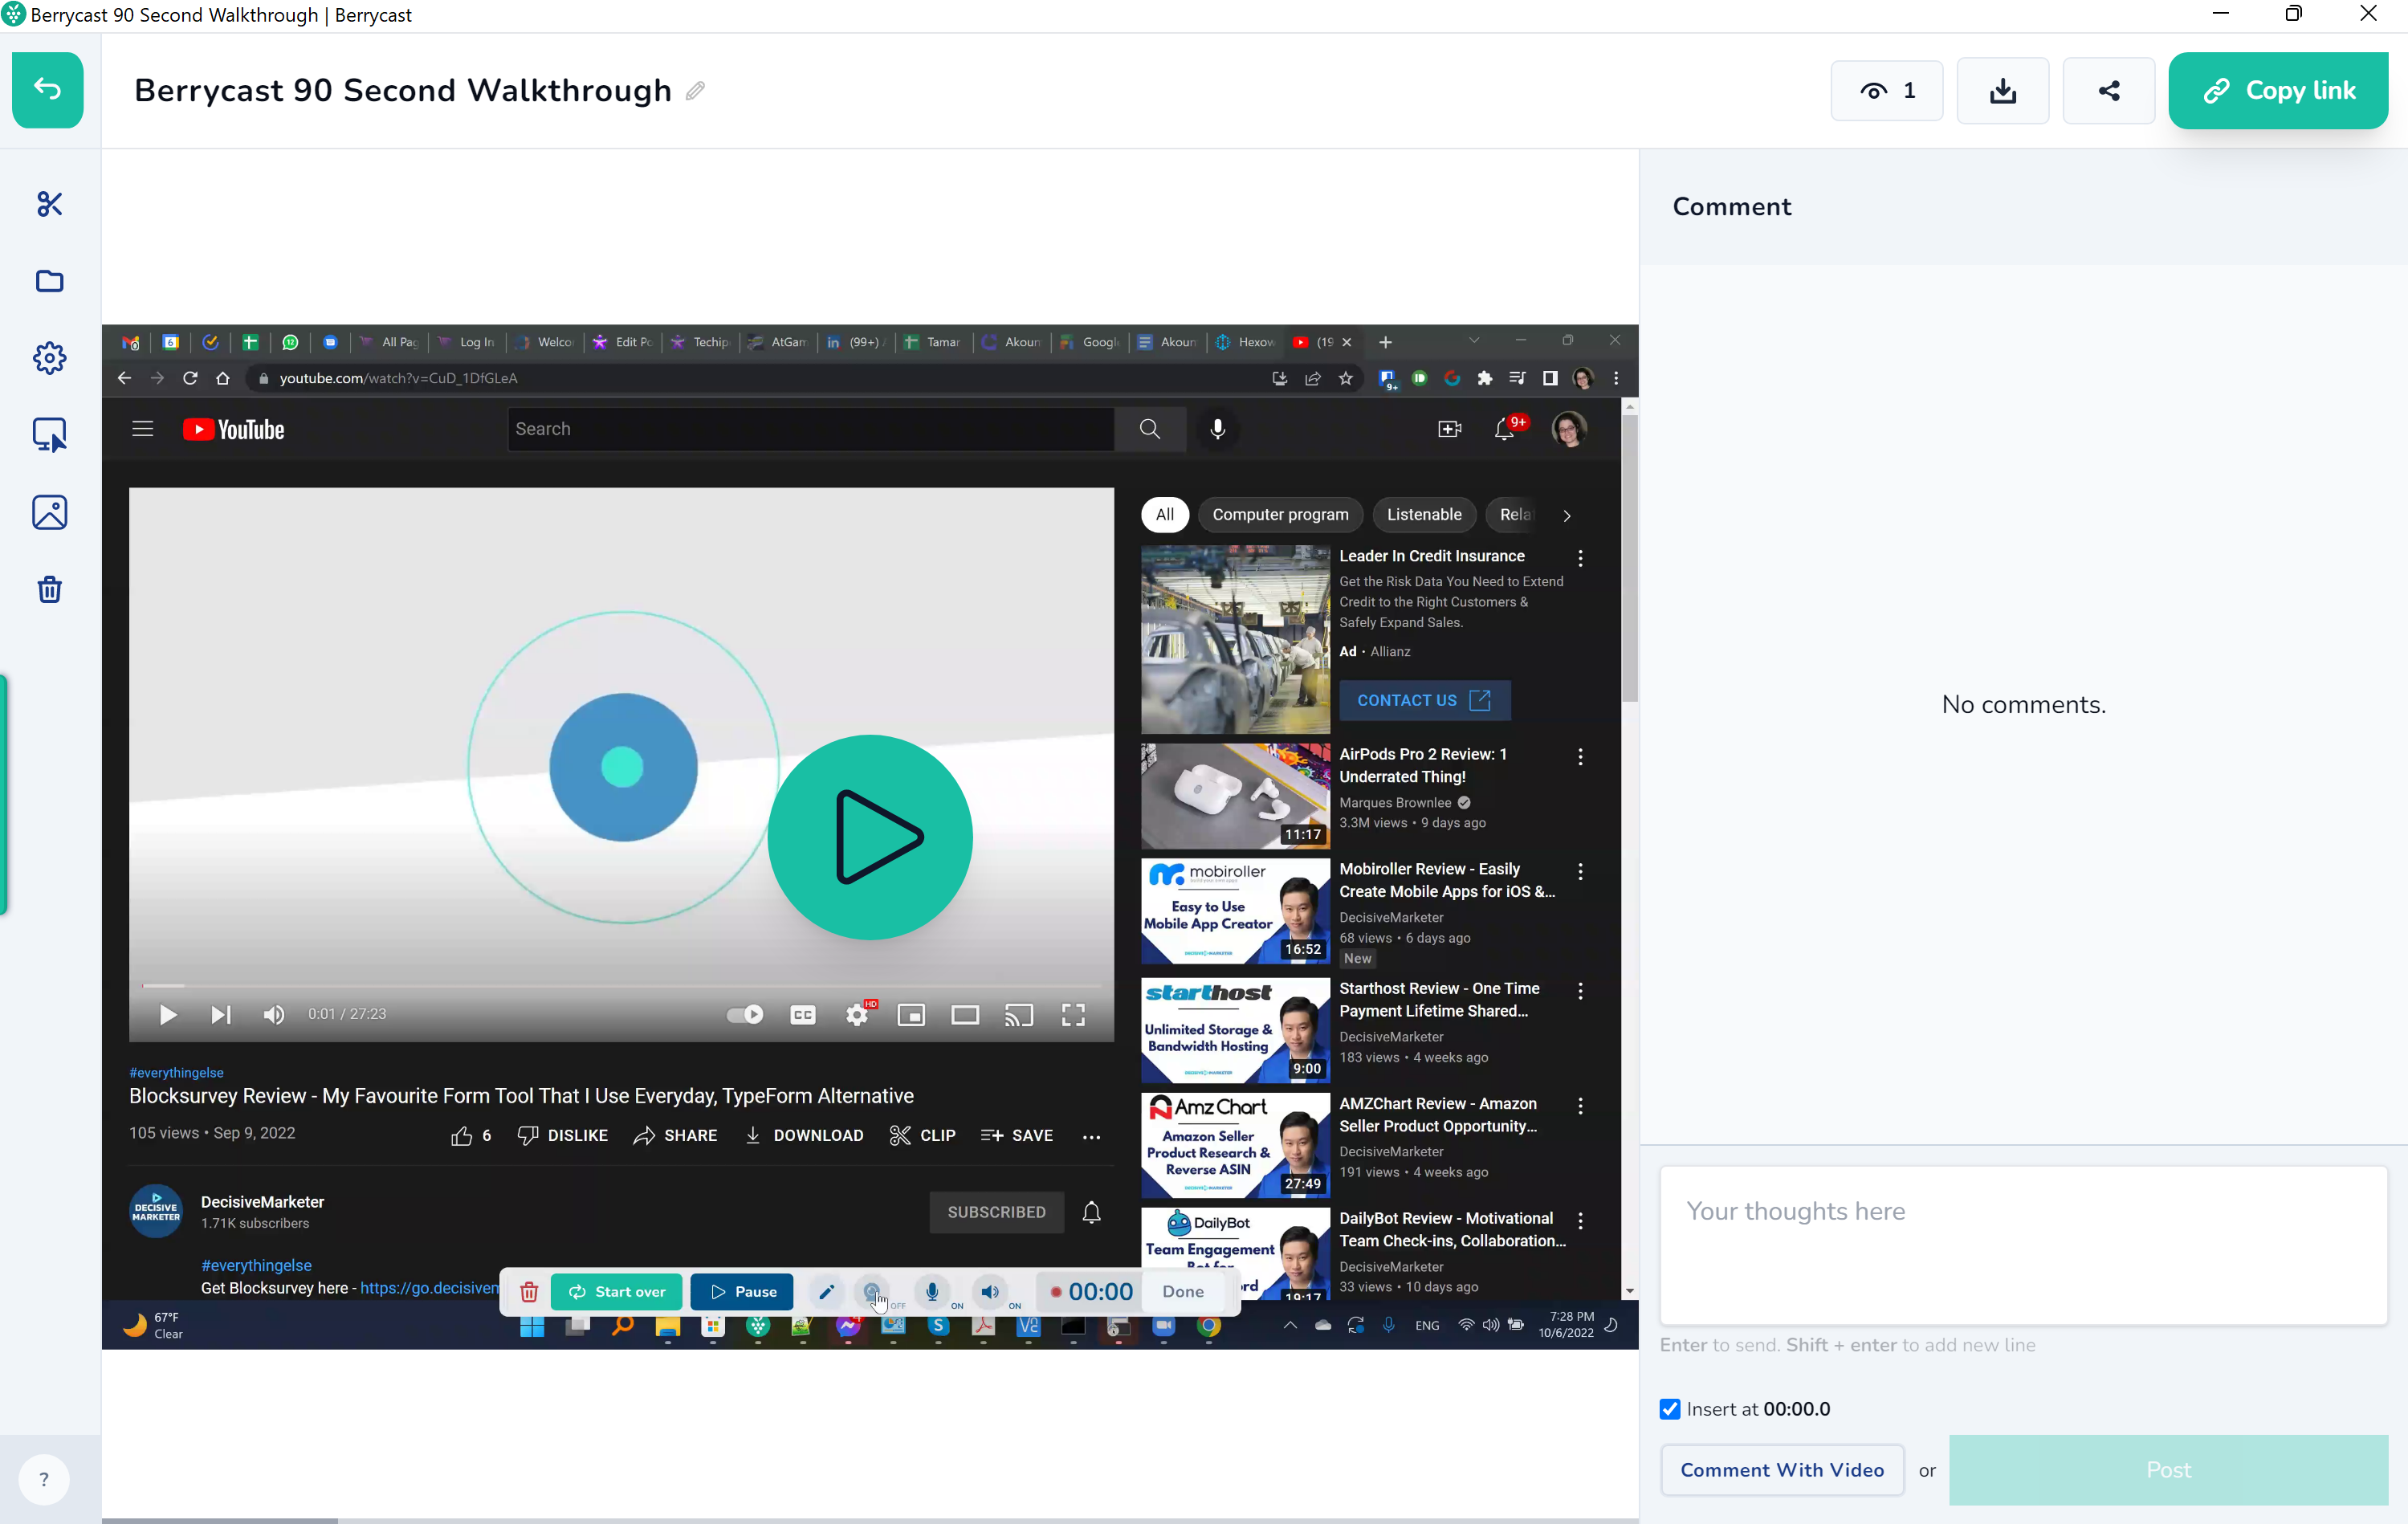Viewport: 2408px width, 1524px height.
Task: Delete video using sidebar trash icon
Action: click(x=49, y=589)
